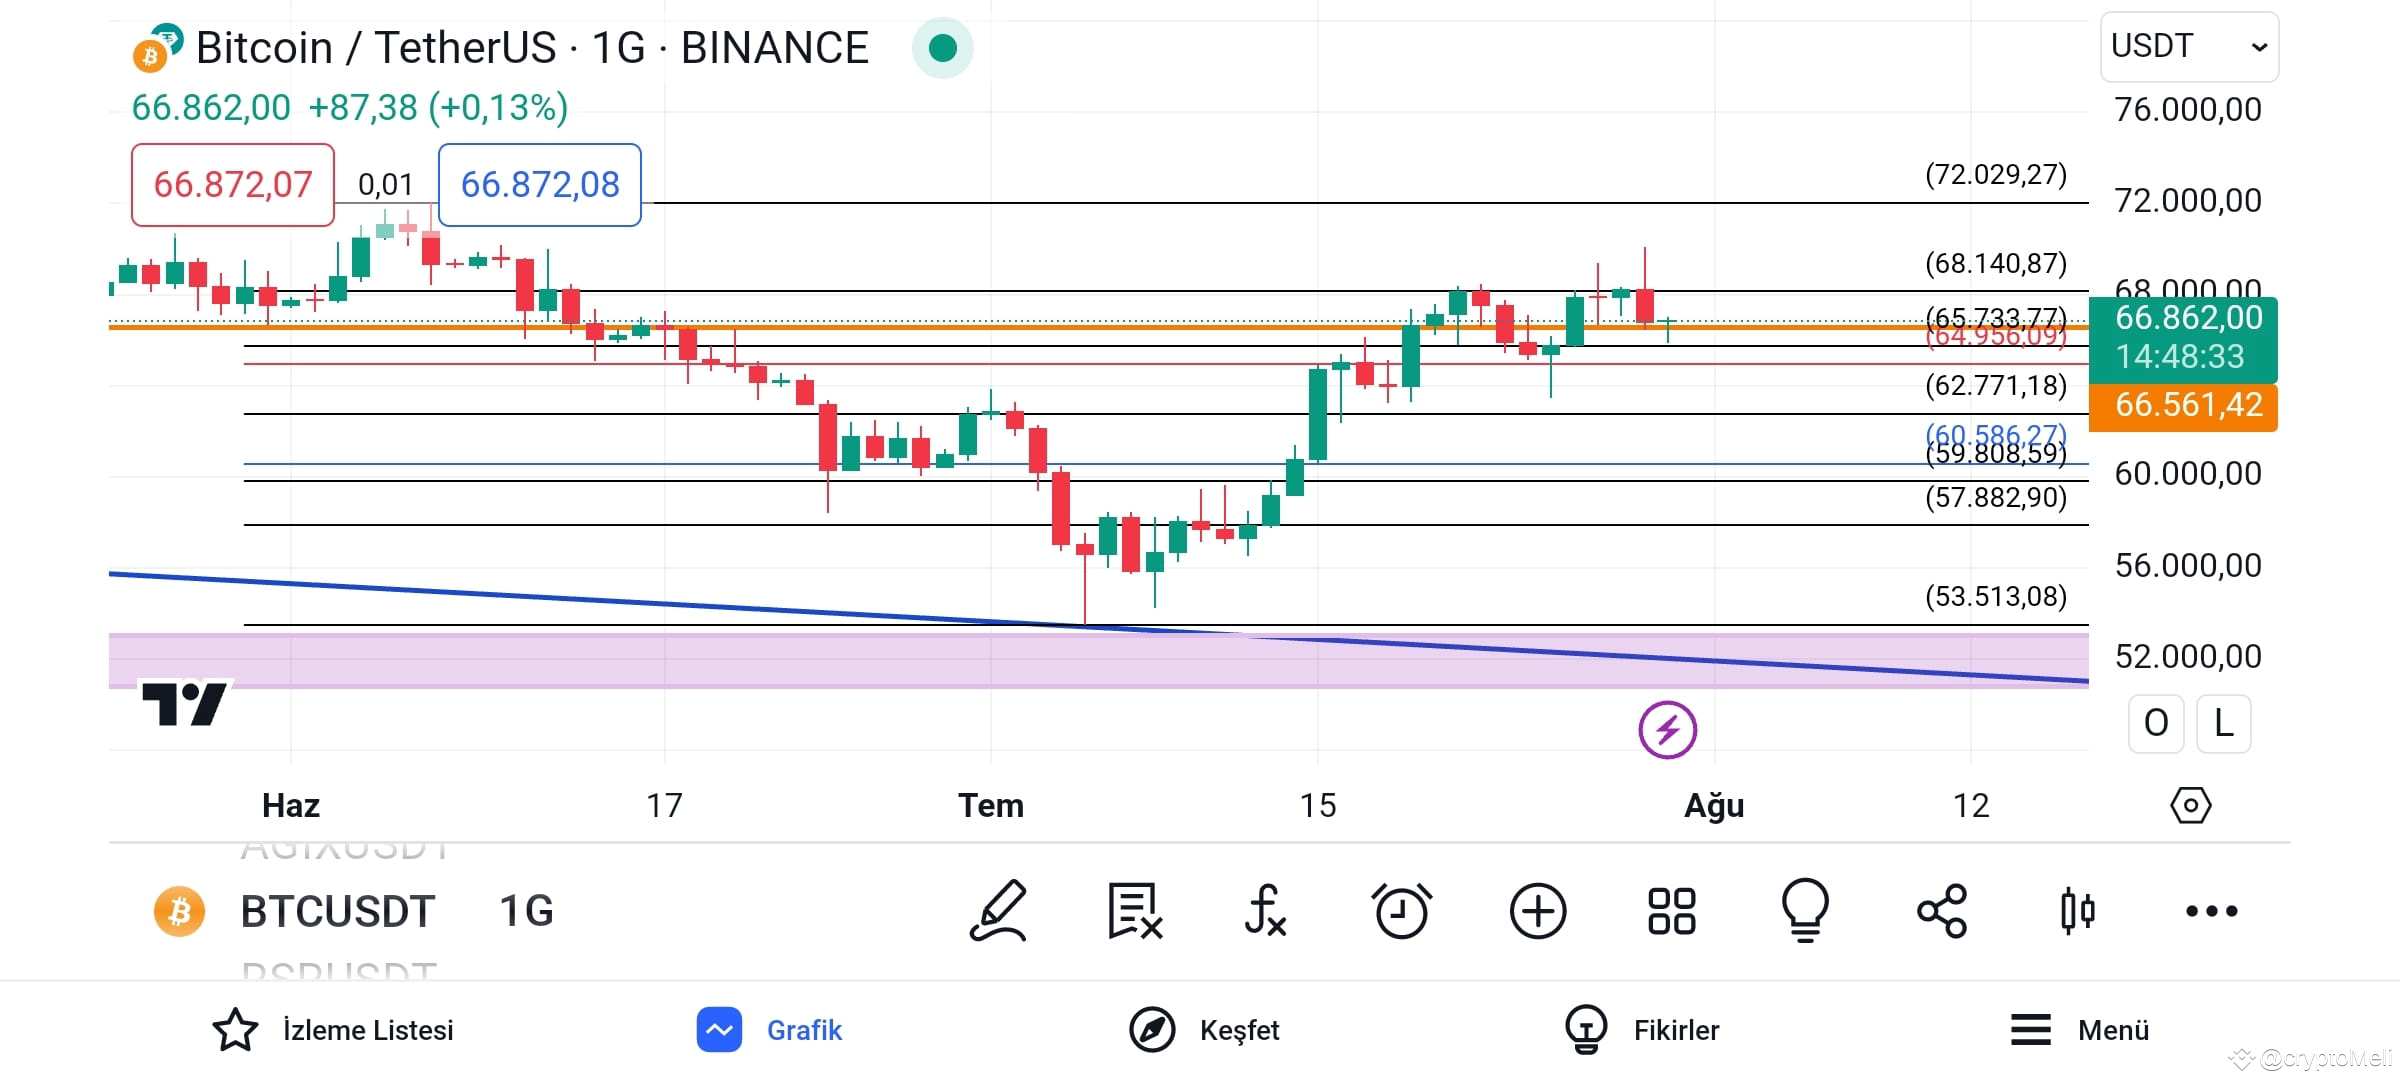The height and width of the screenshot is (1080, 2400).
Task: Tap the plus icon in the chart toolbar
Action: (x=1539, y=910)
